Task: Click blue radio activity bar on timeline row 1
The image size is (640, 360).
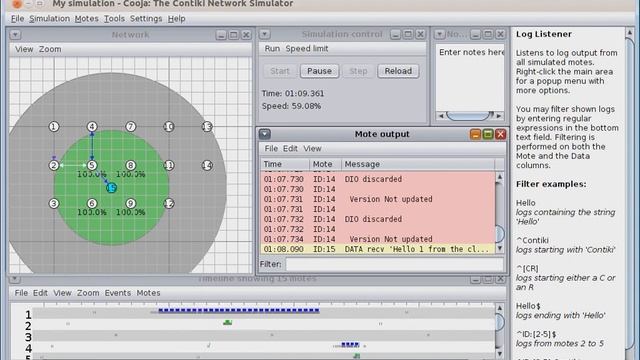Action: 239,311
